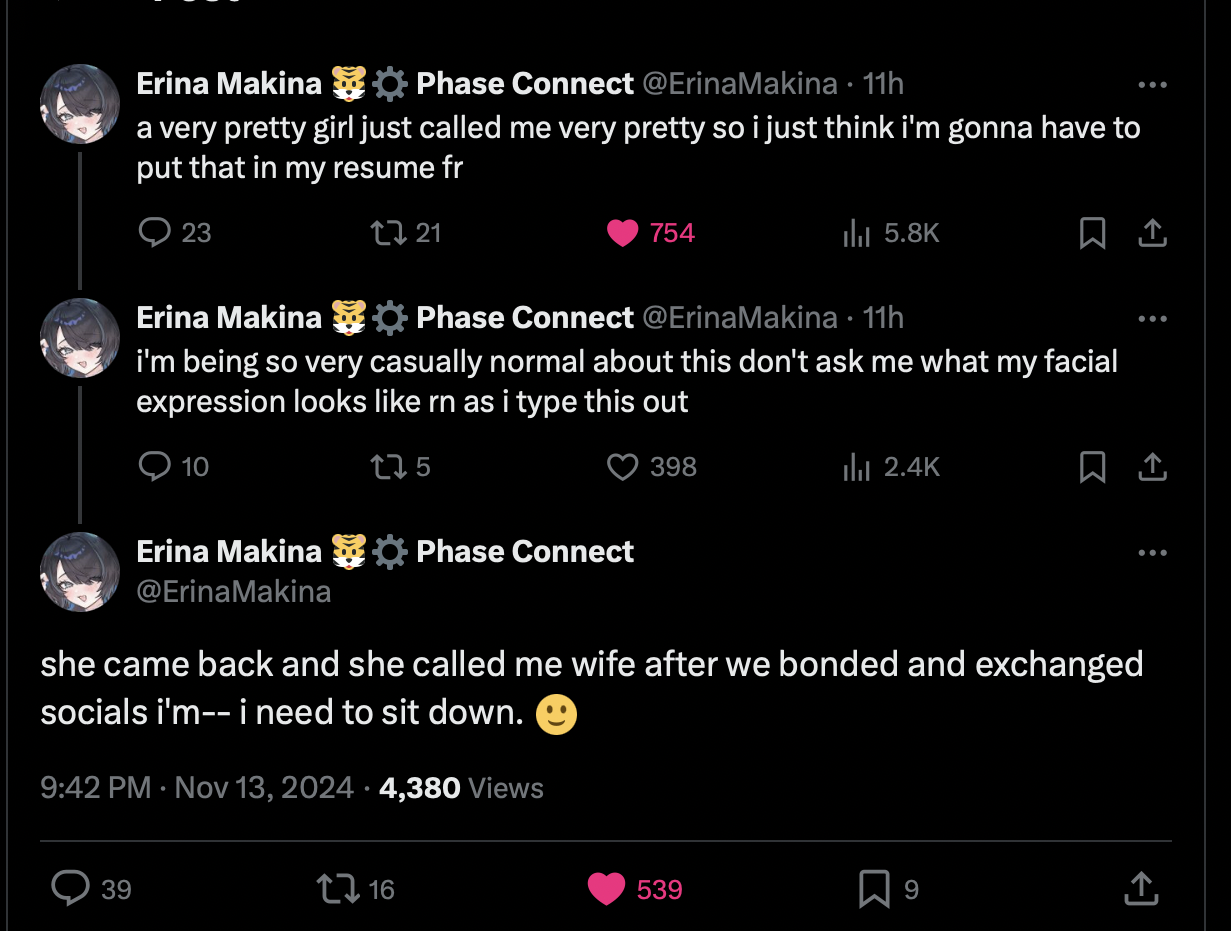Viewport: 1231px width, 931px height.
Task: Like the tweet with 398 likes
Action: click(x=623, y=467)
